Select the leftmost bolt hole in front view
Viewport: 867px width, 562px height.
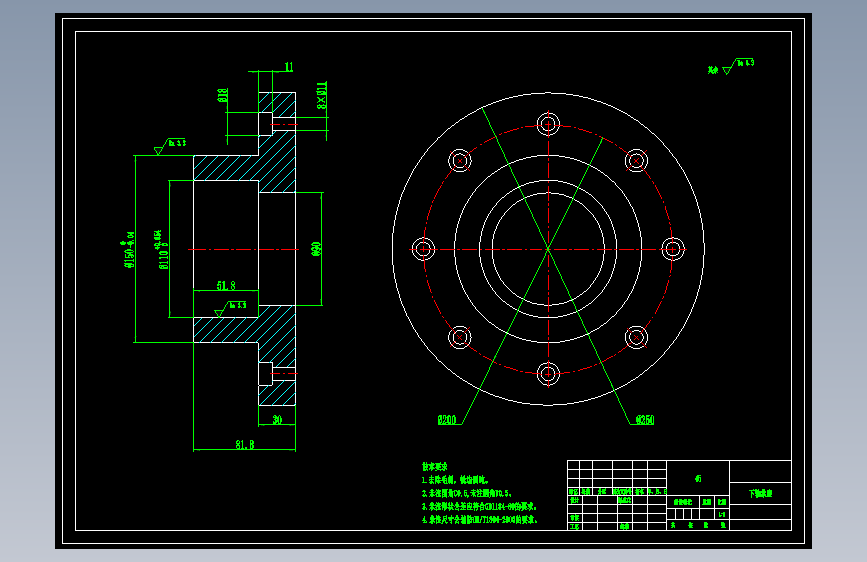pyautogui.click(x=424, y=249)
